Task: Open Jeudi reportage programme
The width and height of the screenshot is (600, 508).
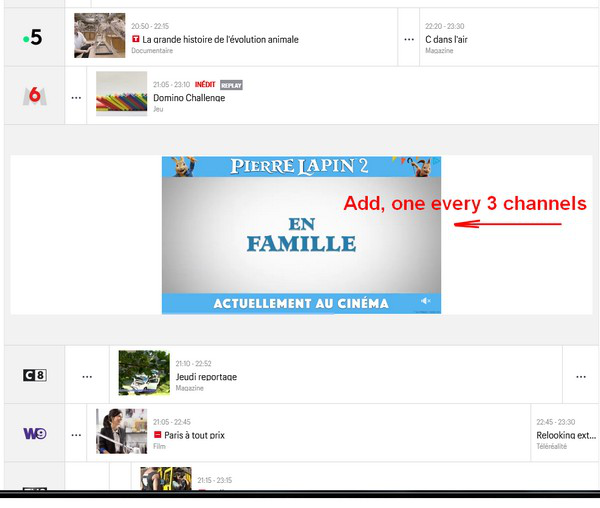Action: tap(206, 377)
